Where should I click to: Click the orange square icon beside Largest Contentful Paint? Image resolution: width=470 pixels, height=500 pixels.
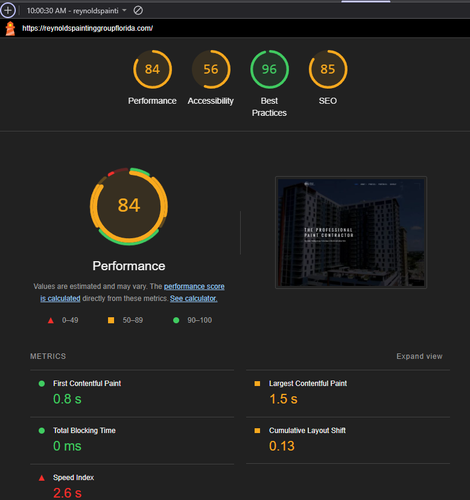click(x=257, y=384)
